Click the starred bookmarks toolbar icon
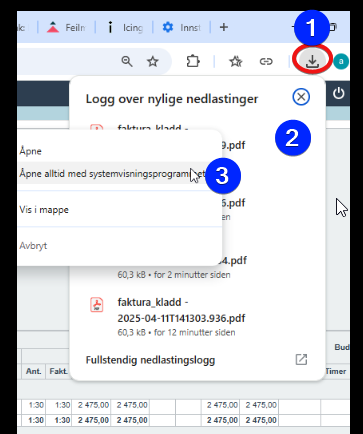The image size is (363, 434). click(236, 61)
